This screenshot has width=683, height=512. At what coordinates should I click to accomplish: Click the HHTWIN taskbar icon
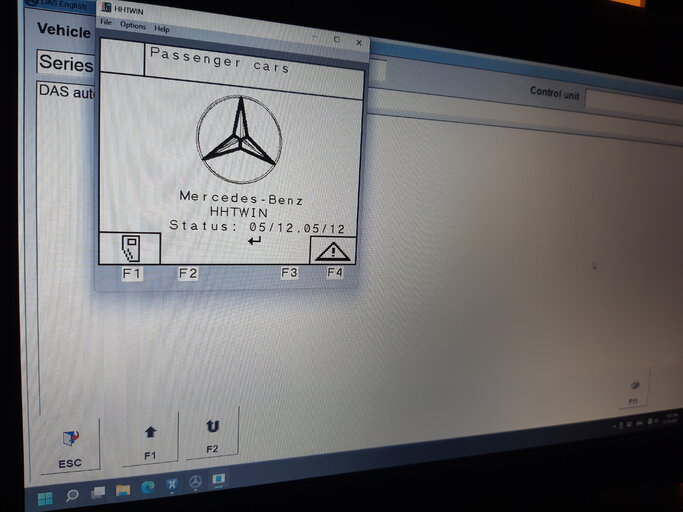(x=218, y=479)
